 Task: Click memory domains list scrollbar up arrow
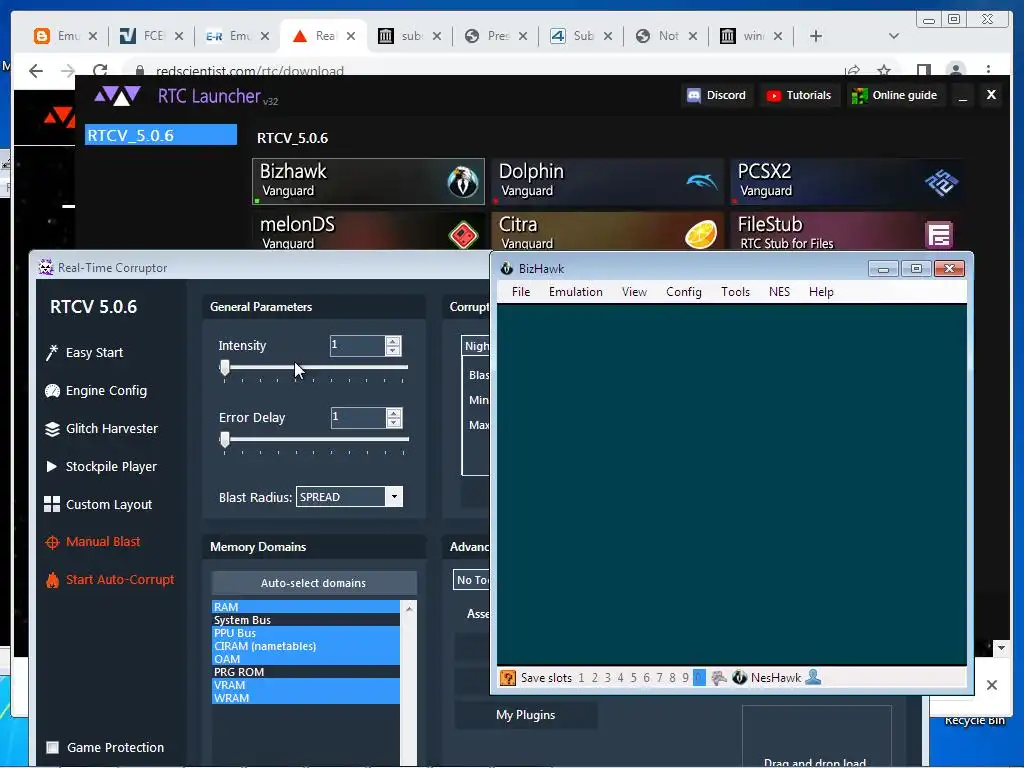(x=409, y=608)
